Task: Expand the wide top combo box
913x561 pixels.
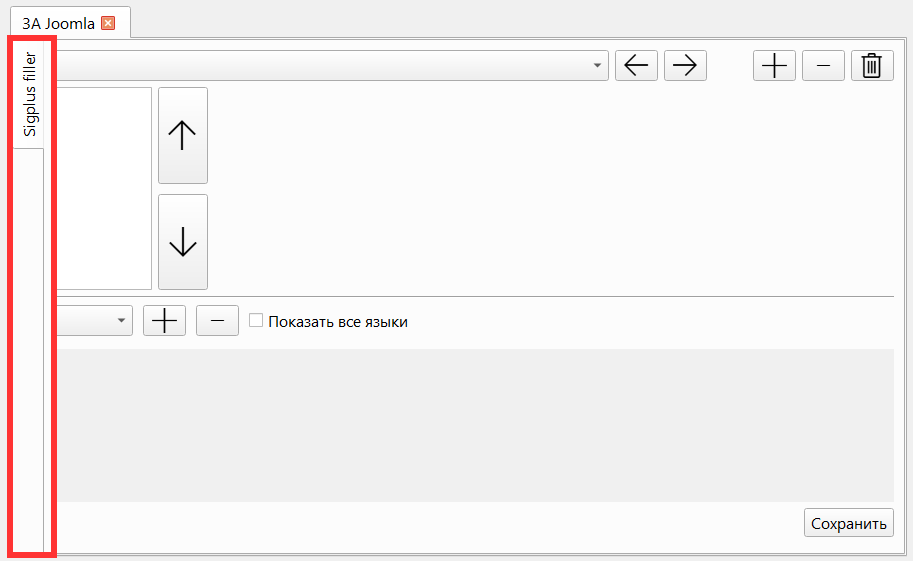Action: click(x=333, y=65)
